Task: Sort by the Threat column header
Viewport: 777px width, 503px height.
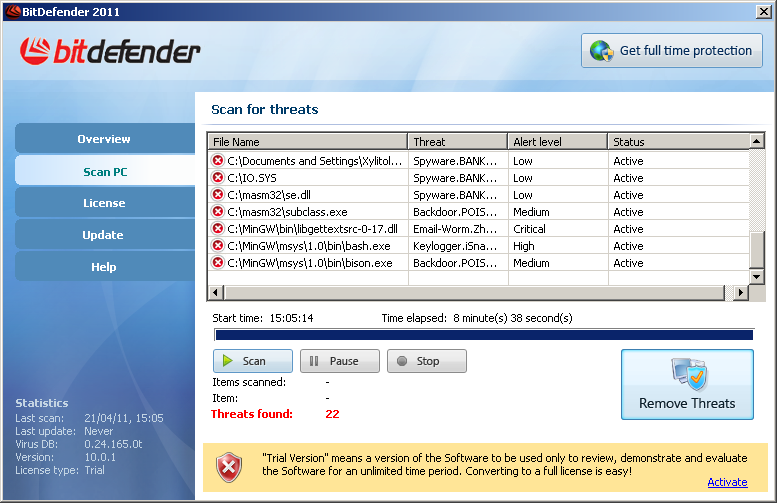Action: coord(458,142)
